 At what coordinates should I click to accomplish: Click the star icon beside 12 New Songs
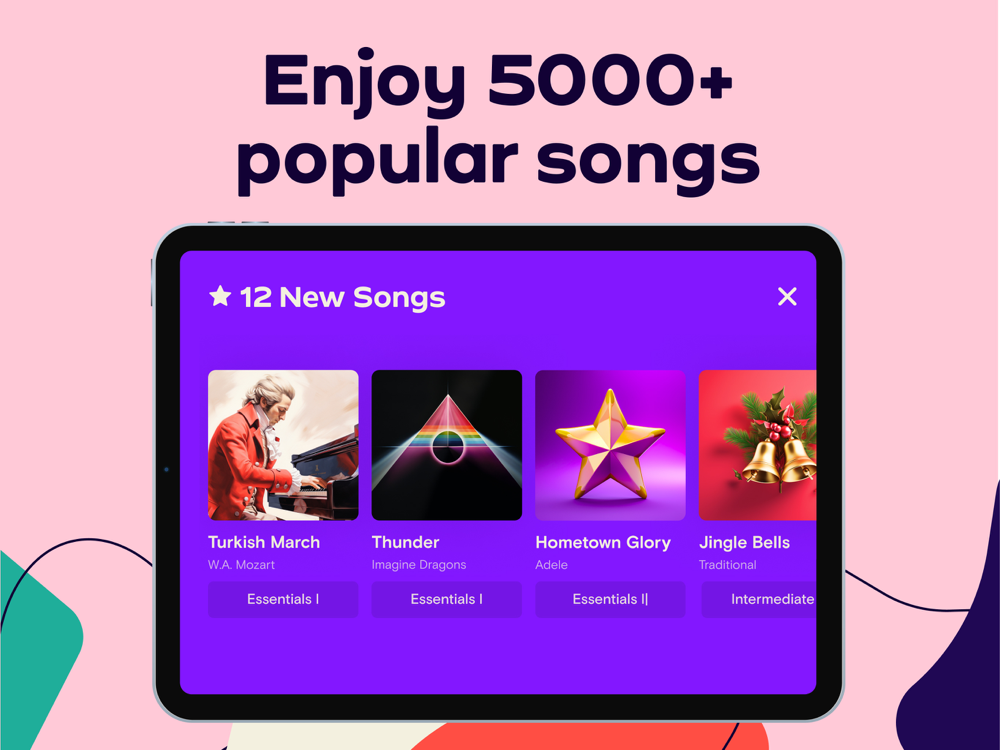click(x=220, y=296)
